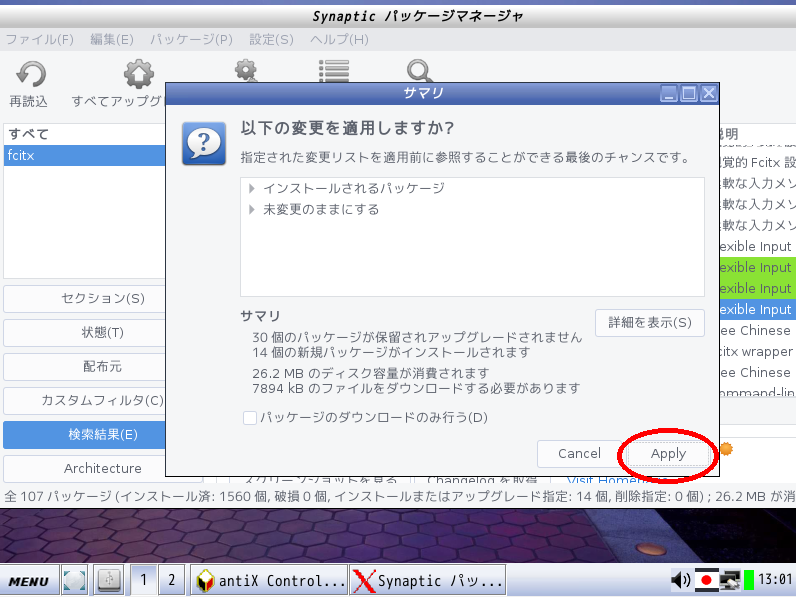Viewport: 796px width, 597px height.
Task: Select 検索結果(E) filter button
Action: (84, 435)
